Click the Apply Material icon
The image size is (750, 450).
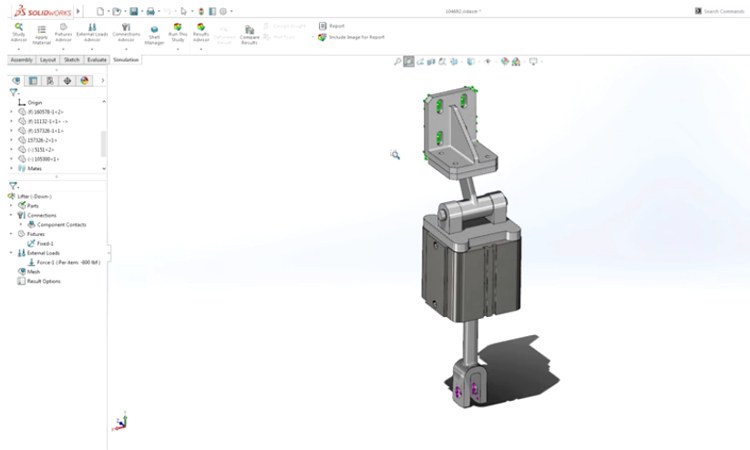click(42, 31)
